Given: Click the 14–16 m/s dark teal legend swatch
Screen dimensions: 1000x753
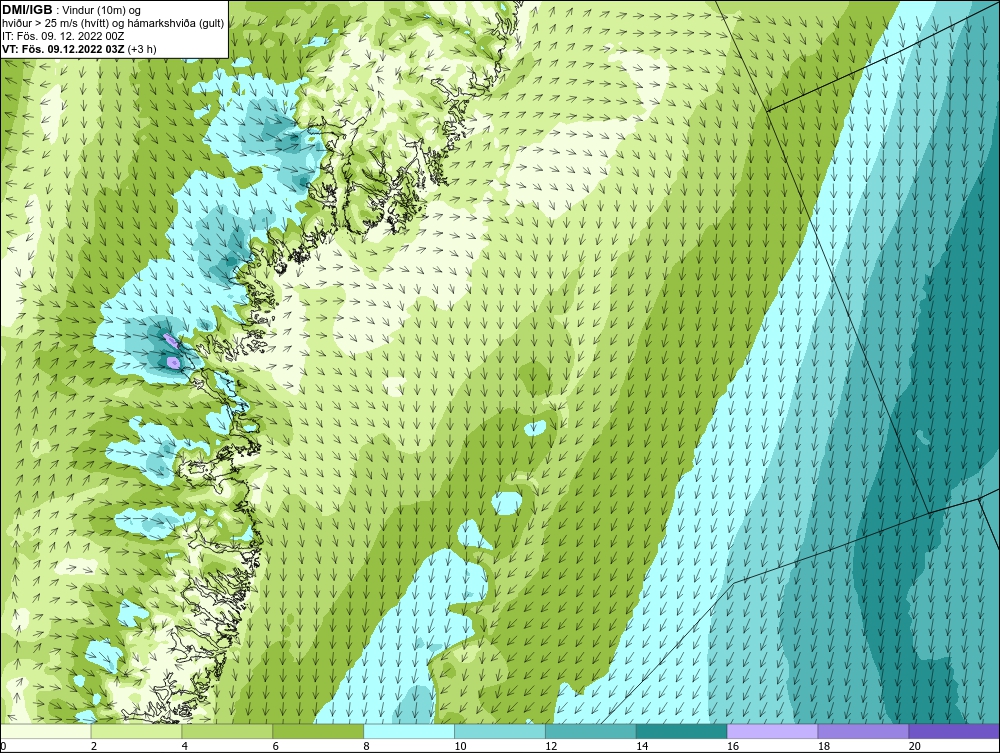Looking at the screenshot, I should click(682, 731).
